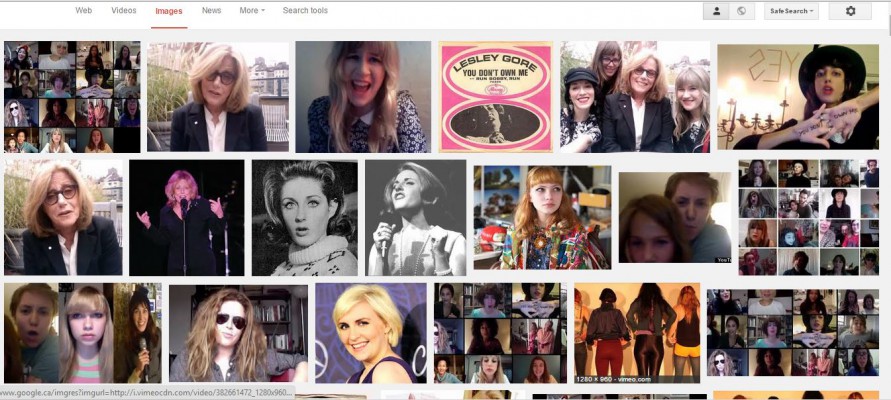Open the pink "You Don't Own Me" album cover
891x400 pixels.
pyautogui.click(x=496, y=97)
